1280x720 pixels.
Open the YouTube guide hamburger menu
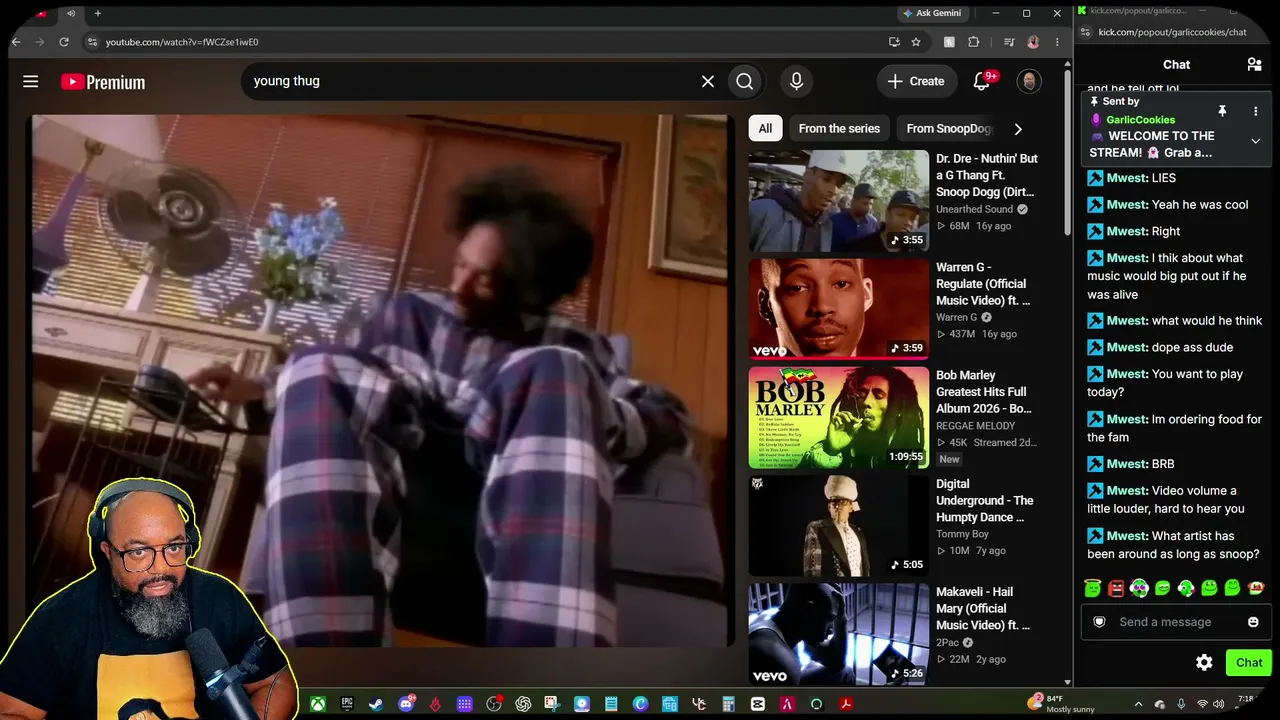coord(31,82)
